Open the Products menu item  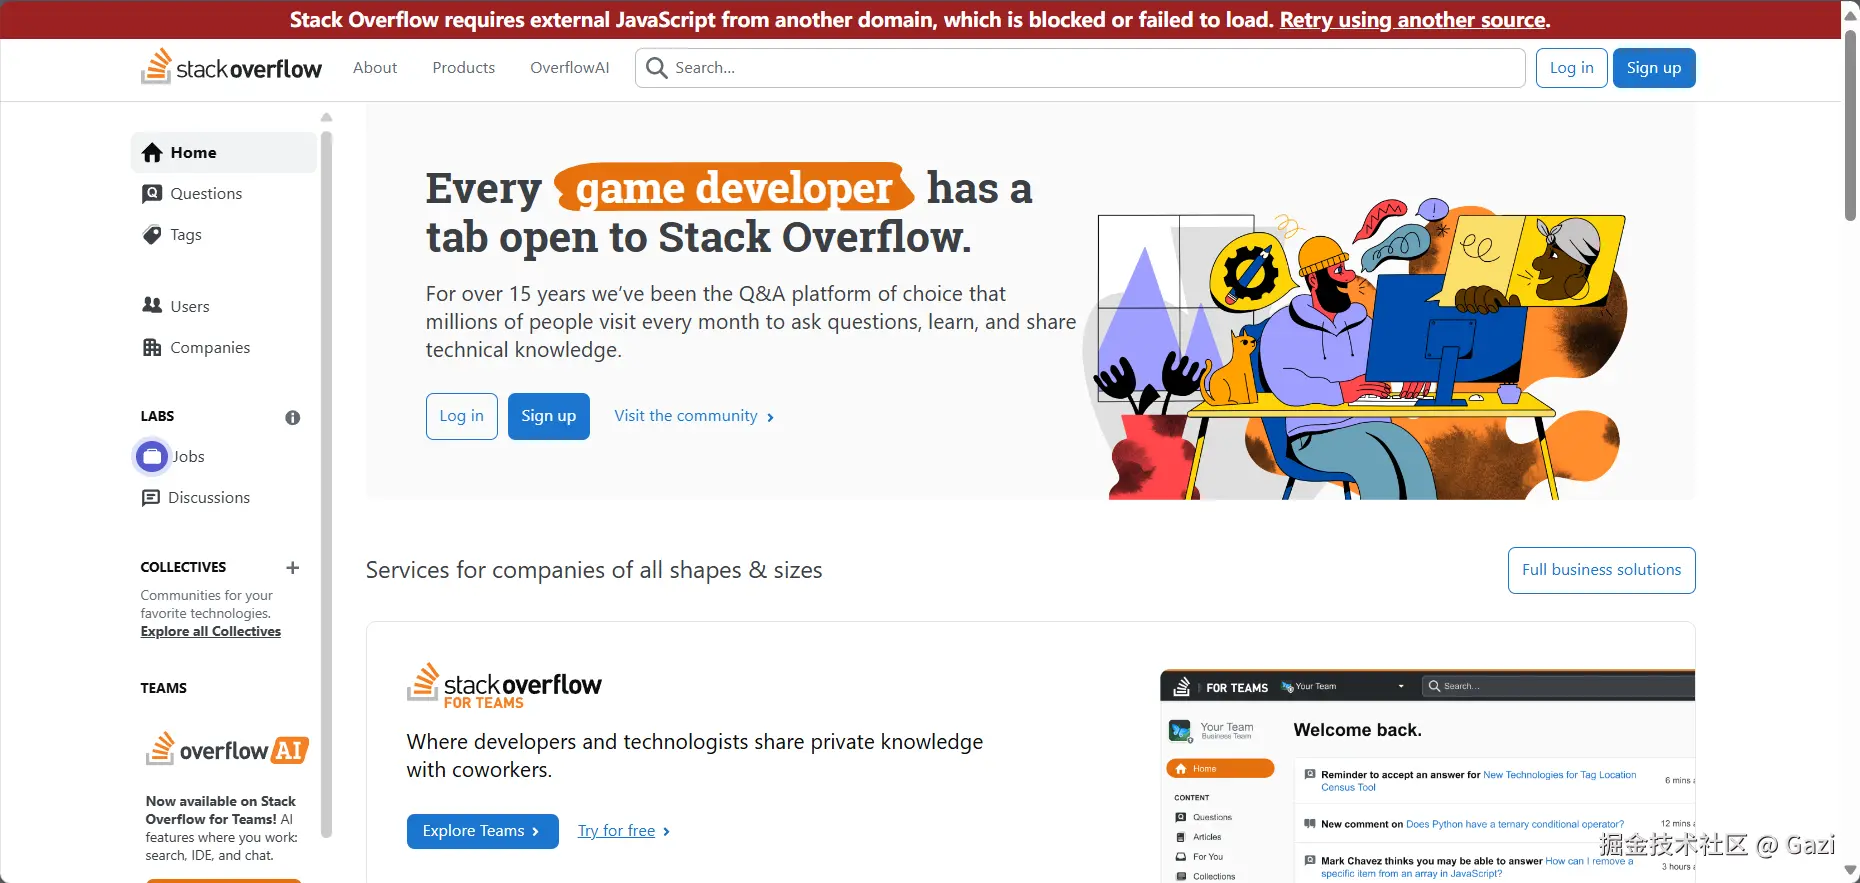point(464,68)
